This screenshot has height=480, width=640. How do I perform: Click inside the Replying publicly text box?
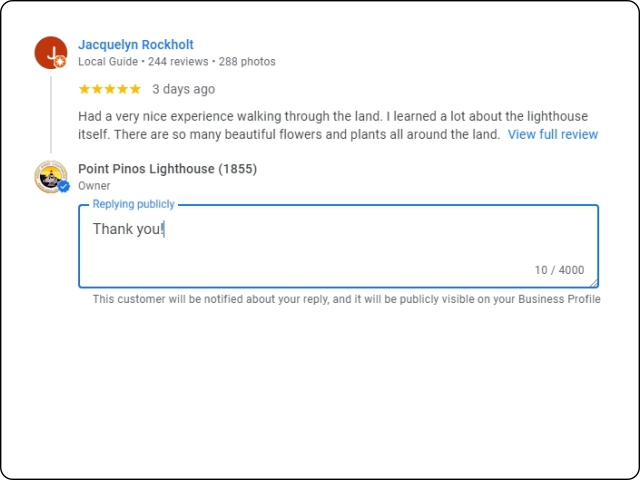338,247
